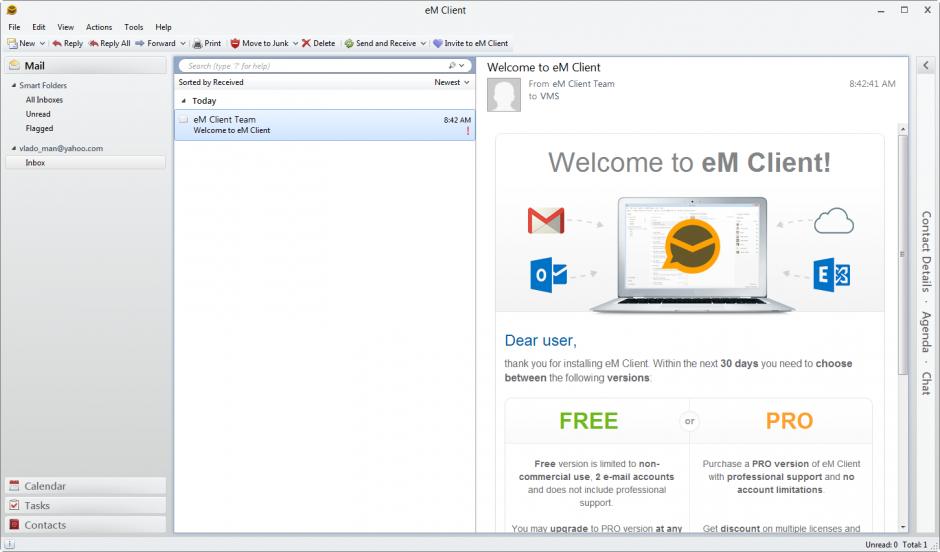Click the VMS recipient name

pos(550,96)
